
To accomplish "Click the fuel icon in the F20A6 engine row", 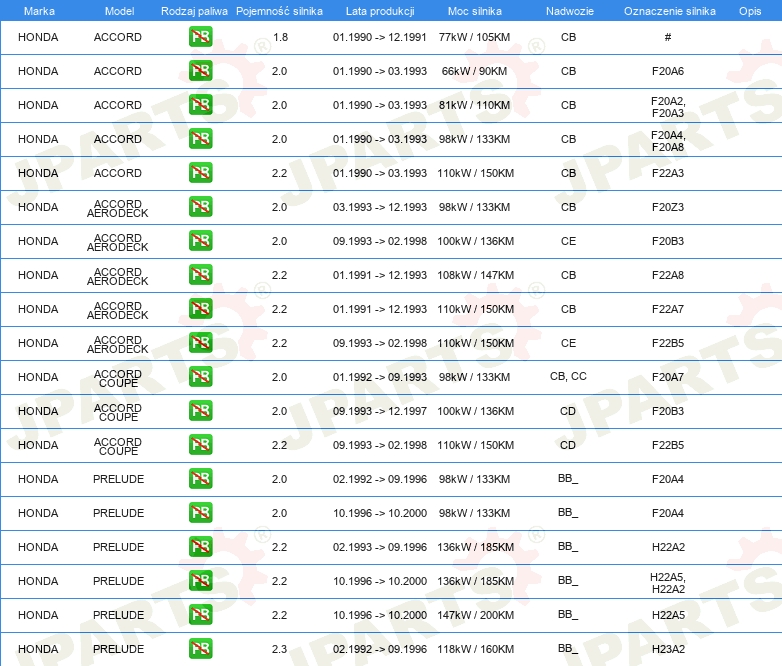I will [x=200, y=71].
